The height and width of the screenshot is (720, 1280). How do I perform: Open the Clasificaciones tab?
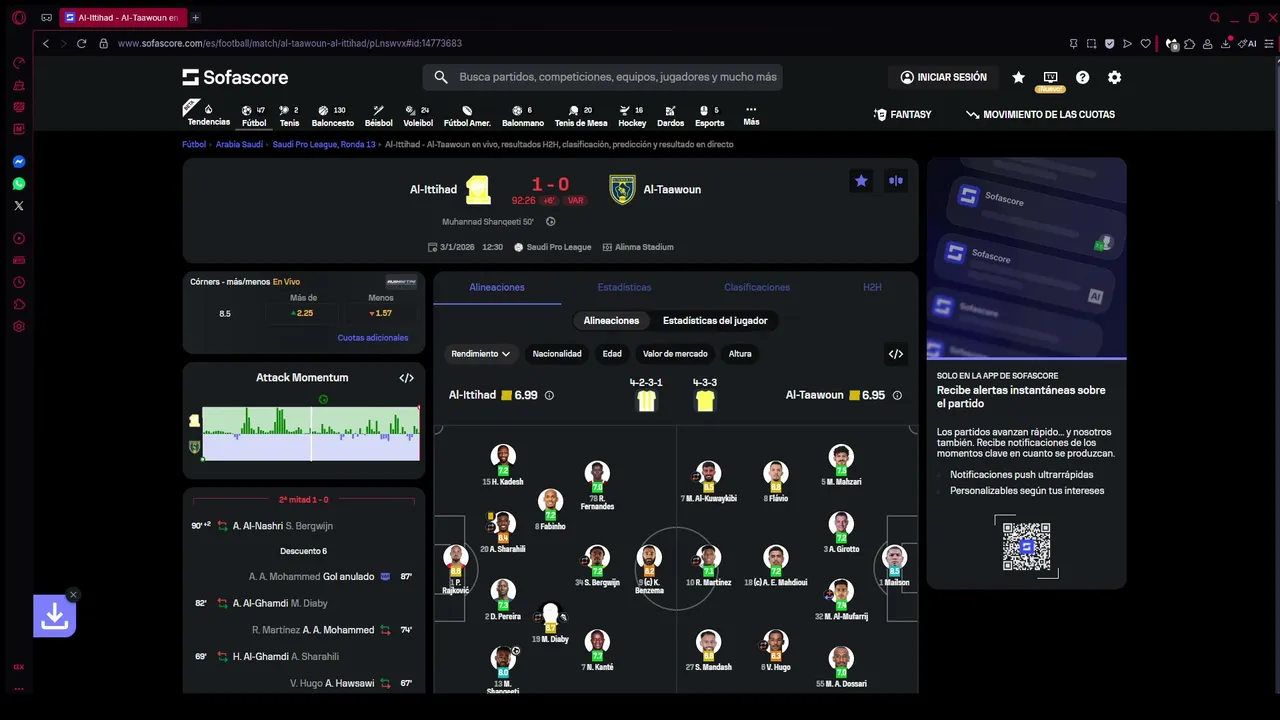pos(757,287)
